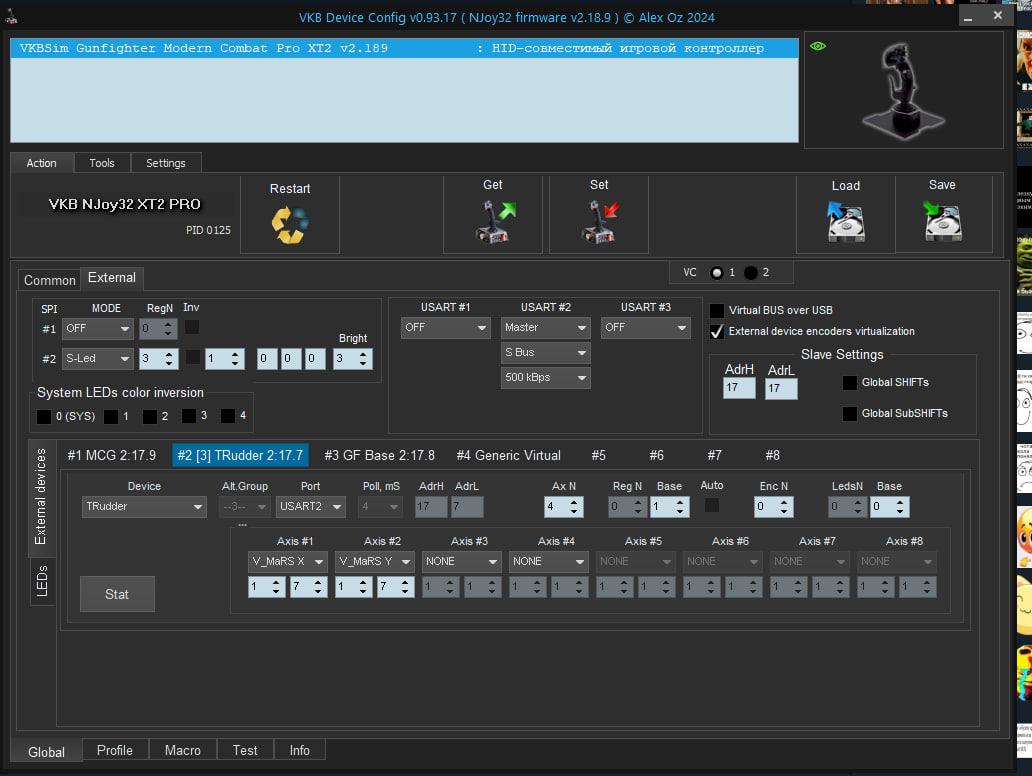Viewport: 1032px width, 776px height.
Task: Click the LedsN Base stepper field
Action: point(890,507)
